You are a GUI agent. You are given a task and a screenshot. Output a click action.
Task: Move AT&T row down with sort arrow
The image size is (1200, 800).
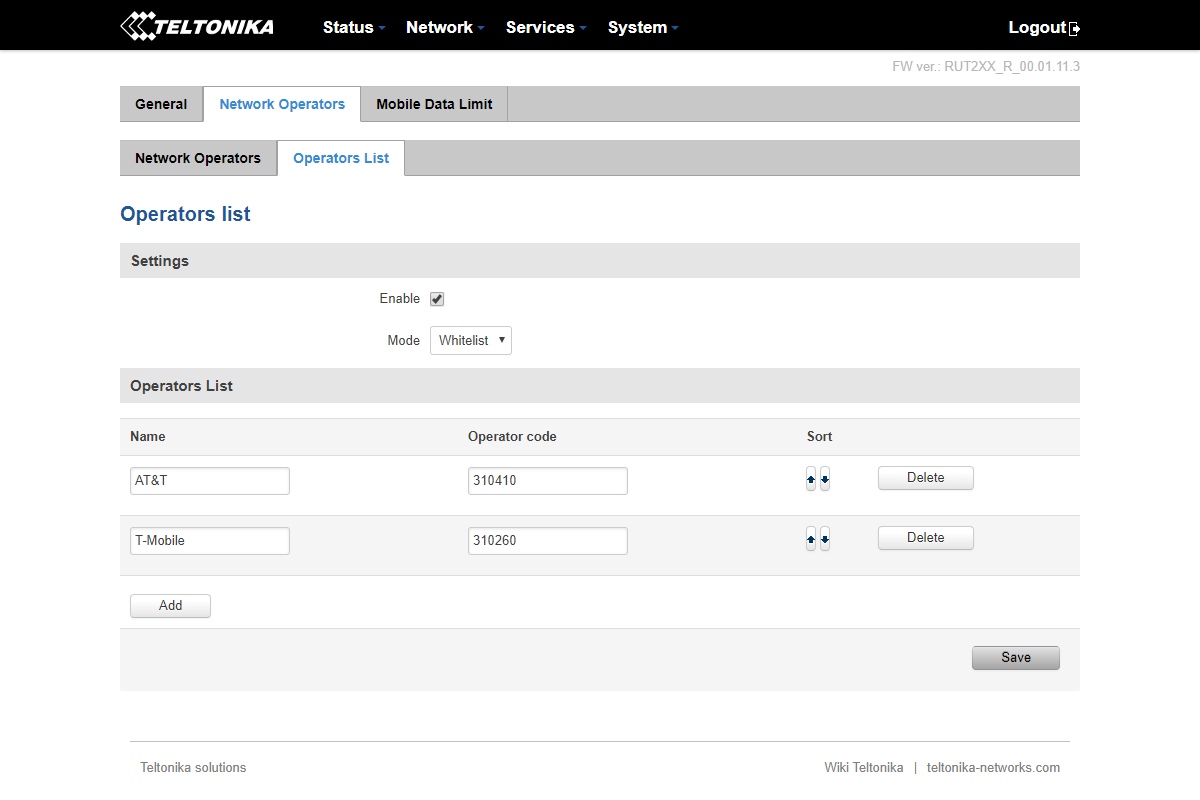click(x=825, y=480)
